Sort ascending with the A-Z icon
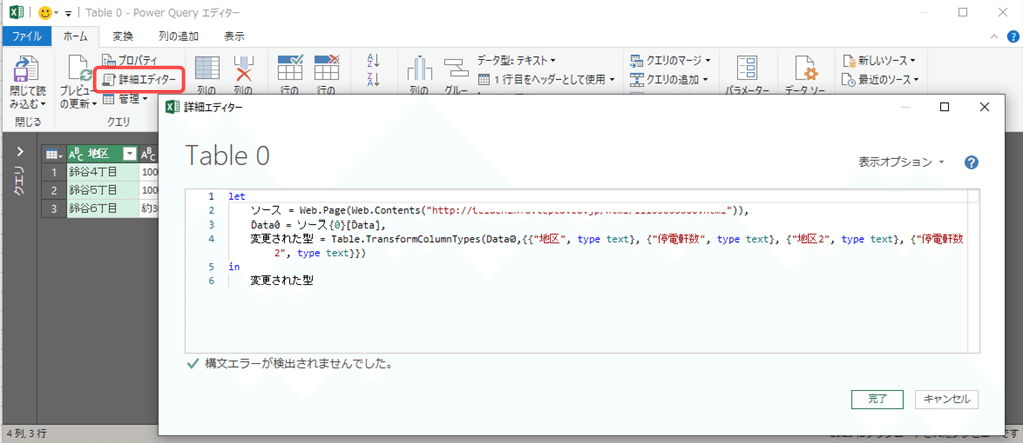 coord(374,61)
